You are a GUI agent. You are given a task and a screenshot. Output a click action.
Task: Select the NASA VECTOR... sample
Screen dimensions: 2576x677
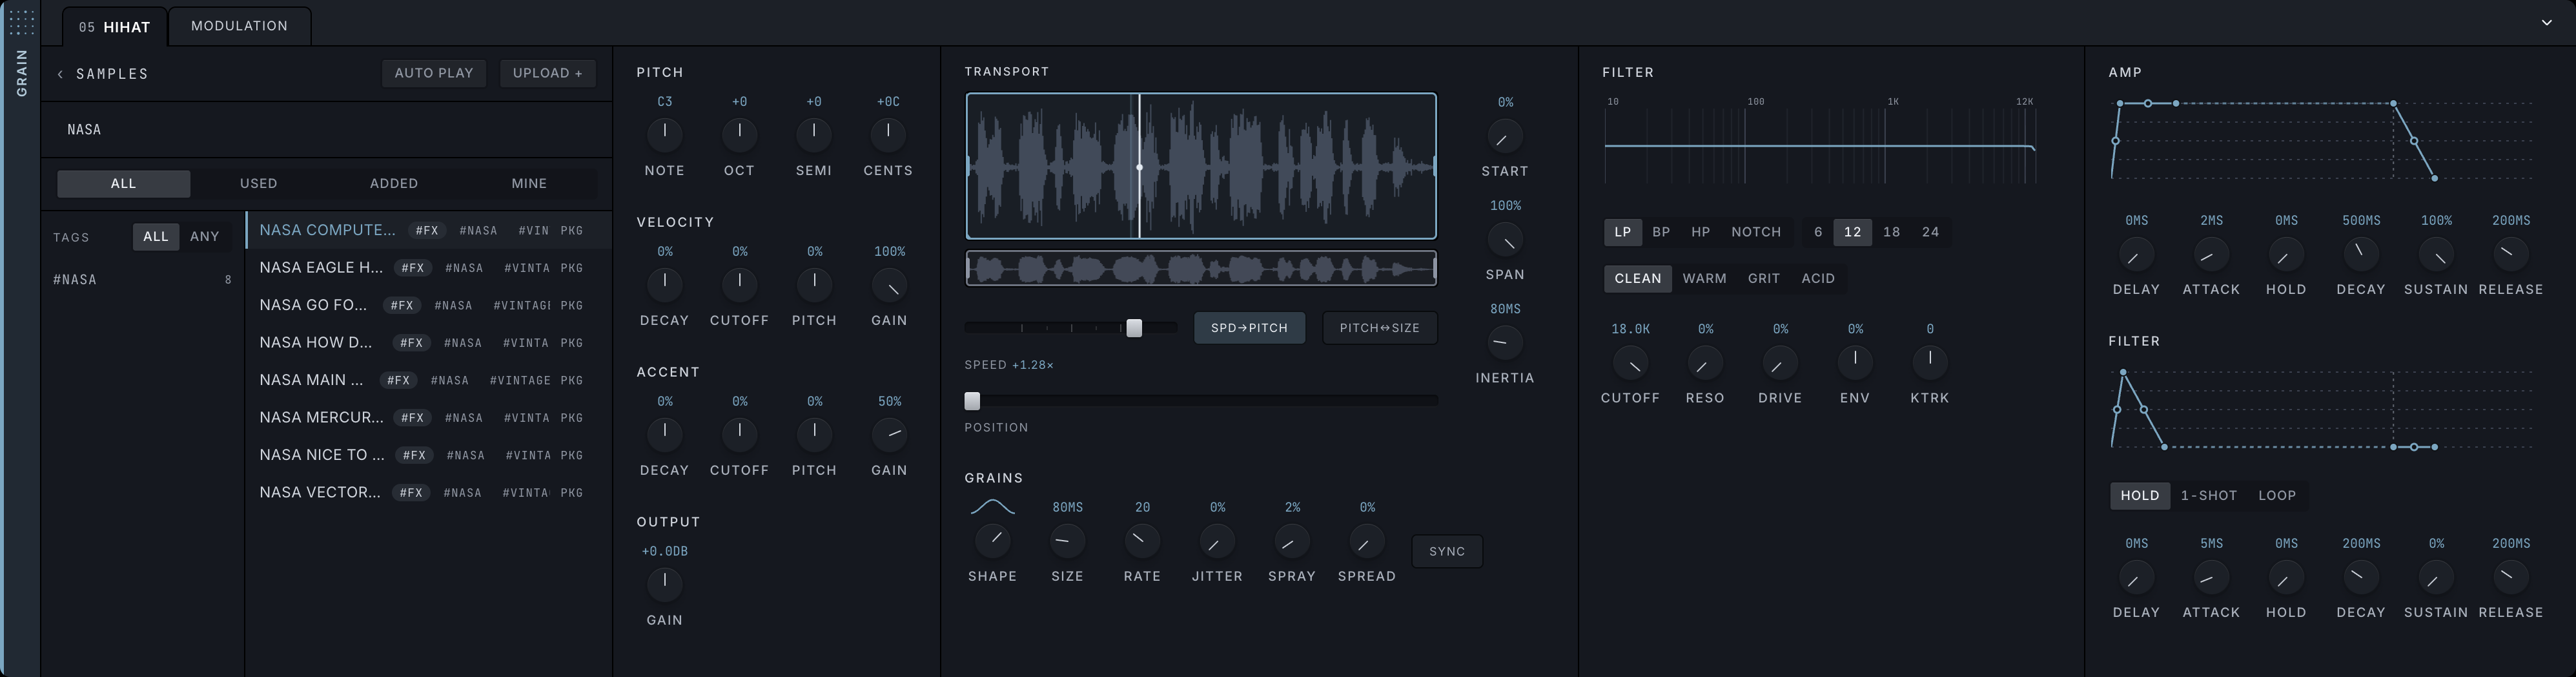[x=429, y=493]
